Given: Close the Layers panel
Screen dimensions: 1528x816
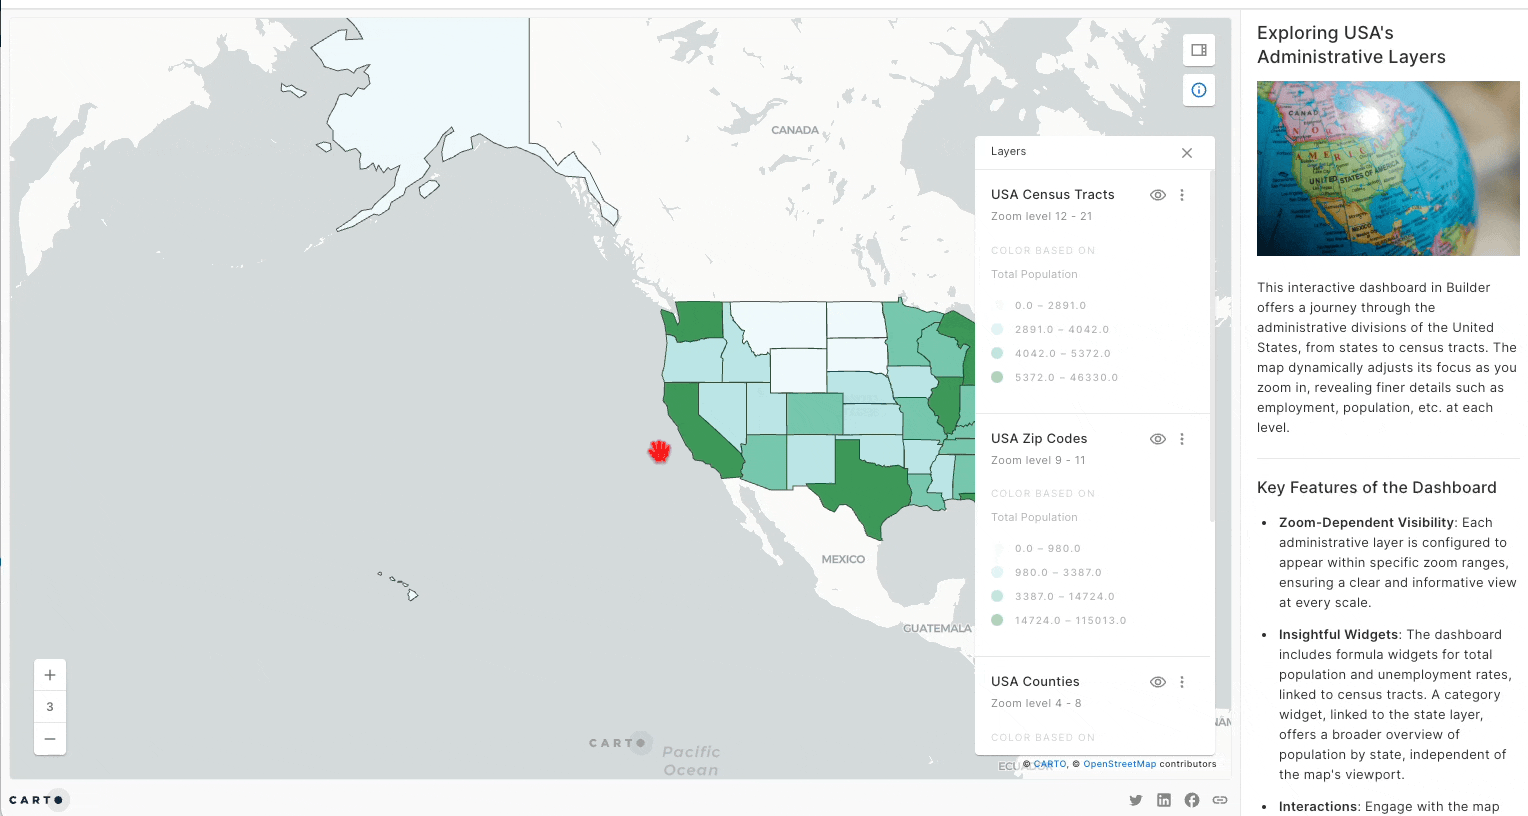Looking at the screenshot, I should [1187, 153].
